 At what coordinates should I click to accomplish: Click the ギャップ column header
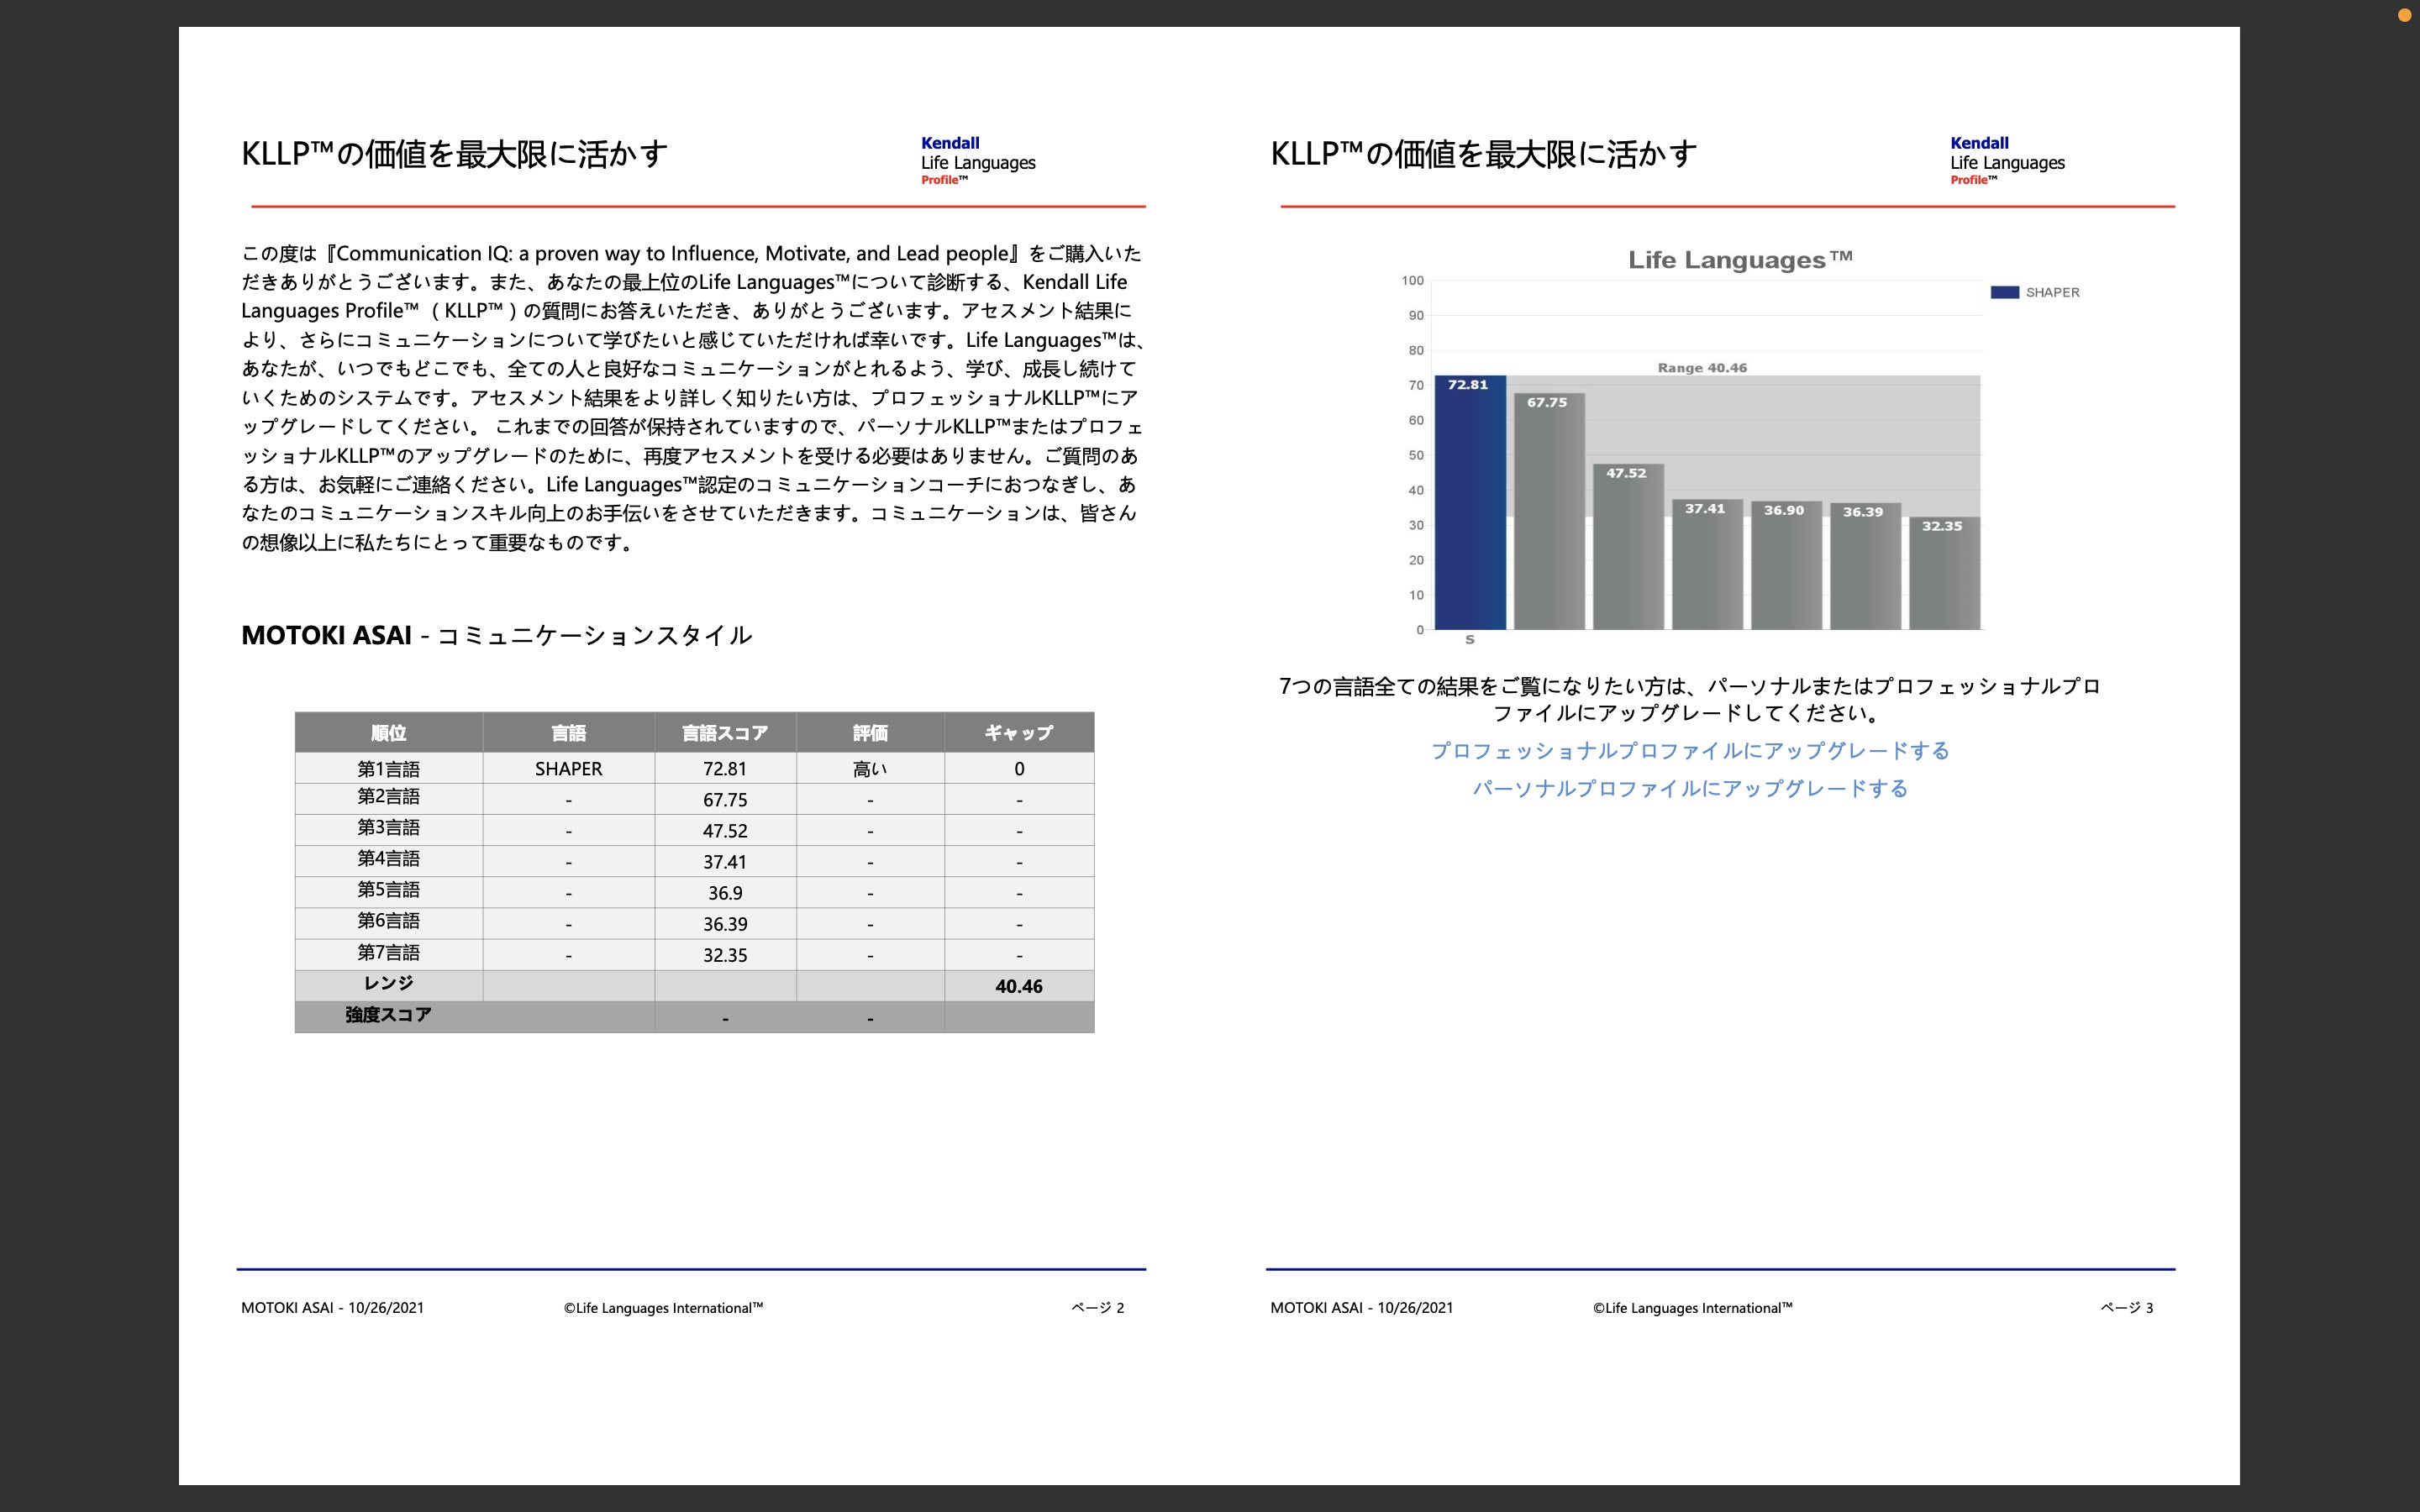1018,733
